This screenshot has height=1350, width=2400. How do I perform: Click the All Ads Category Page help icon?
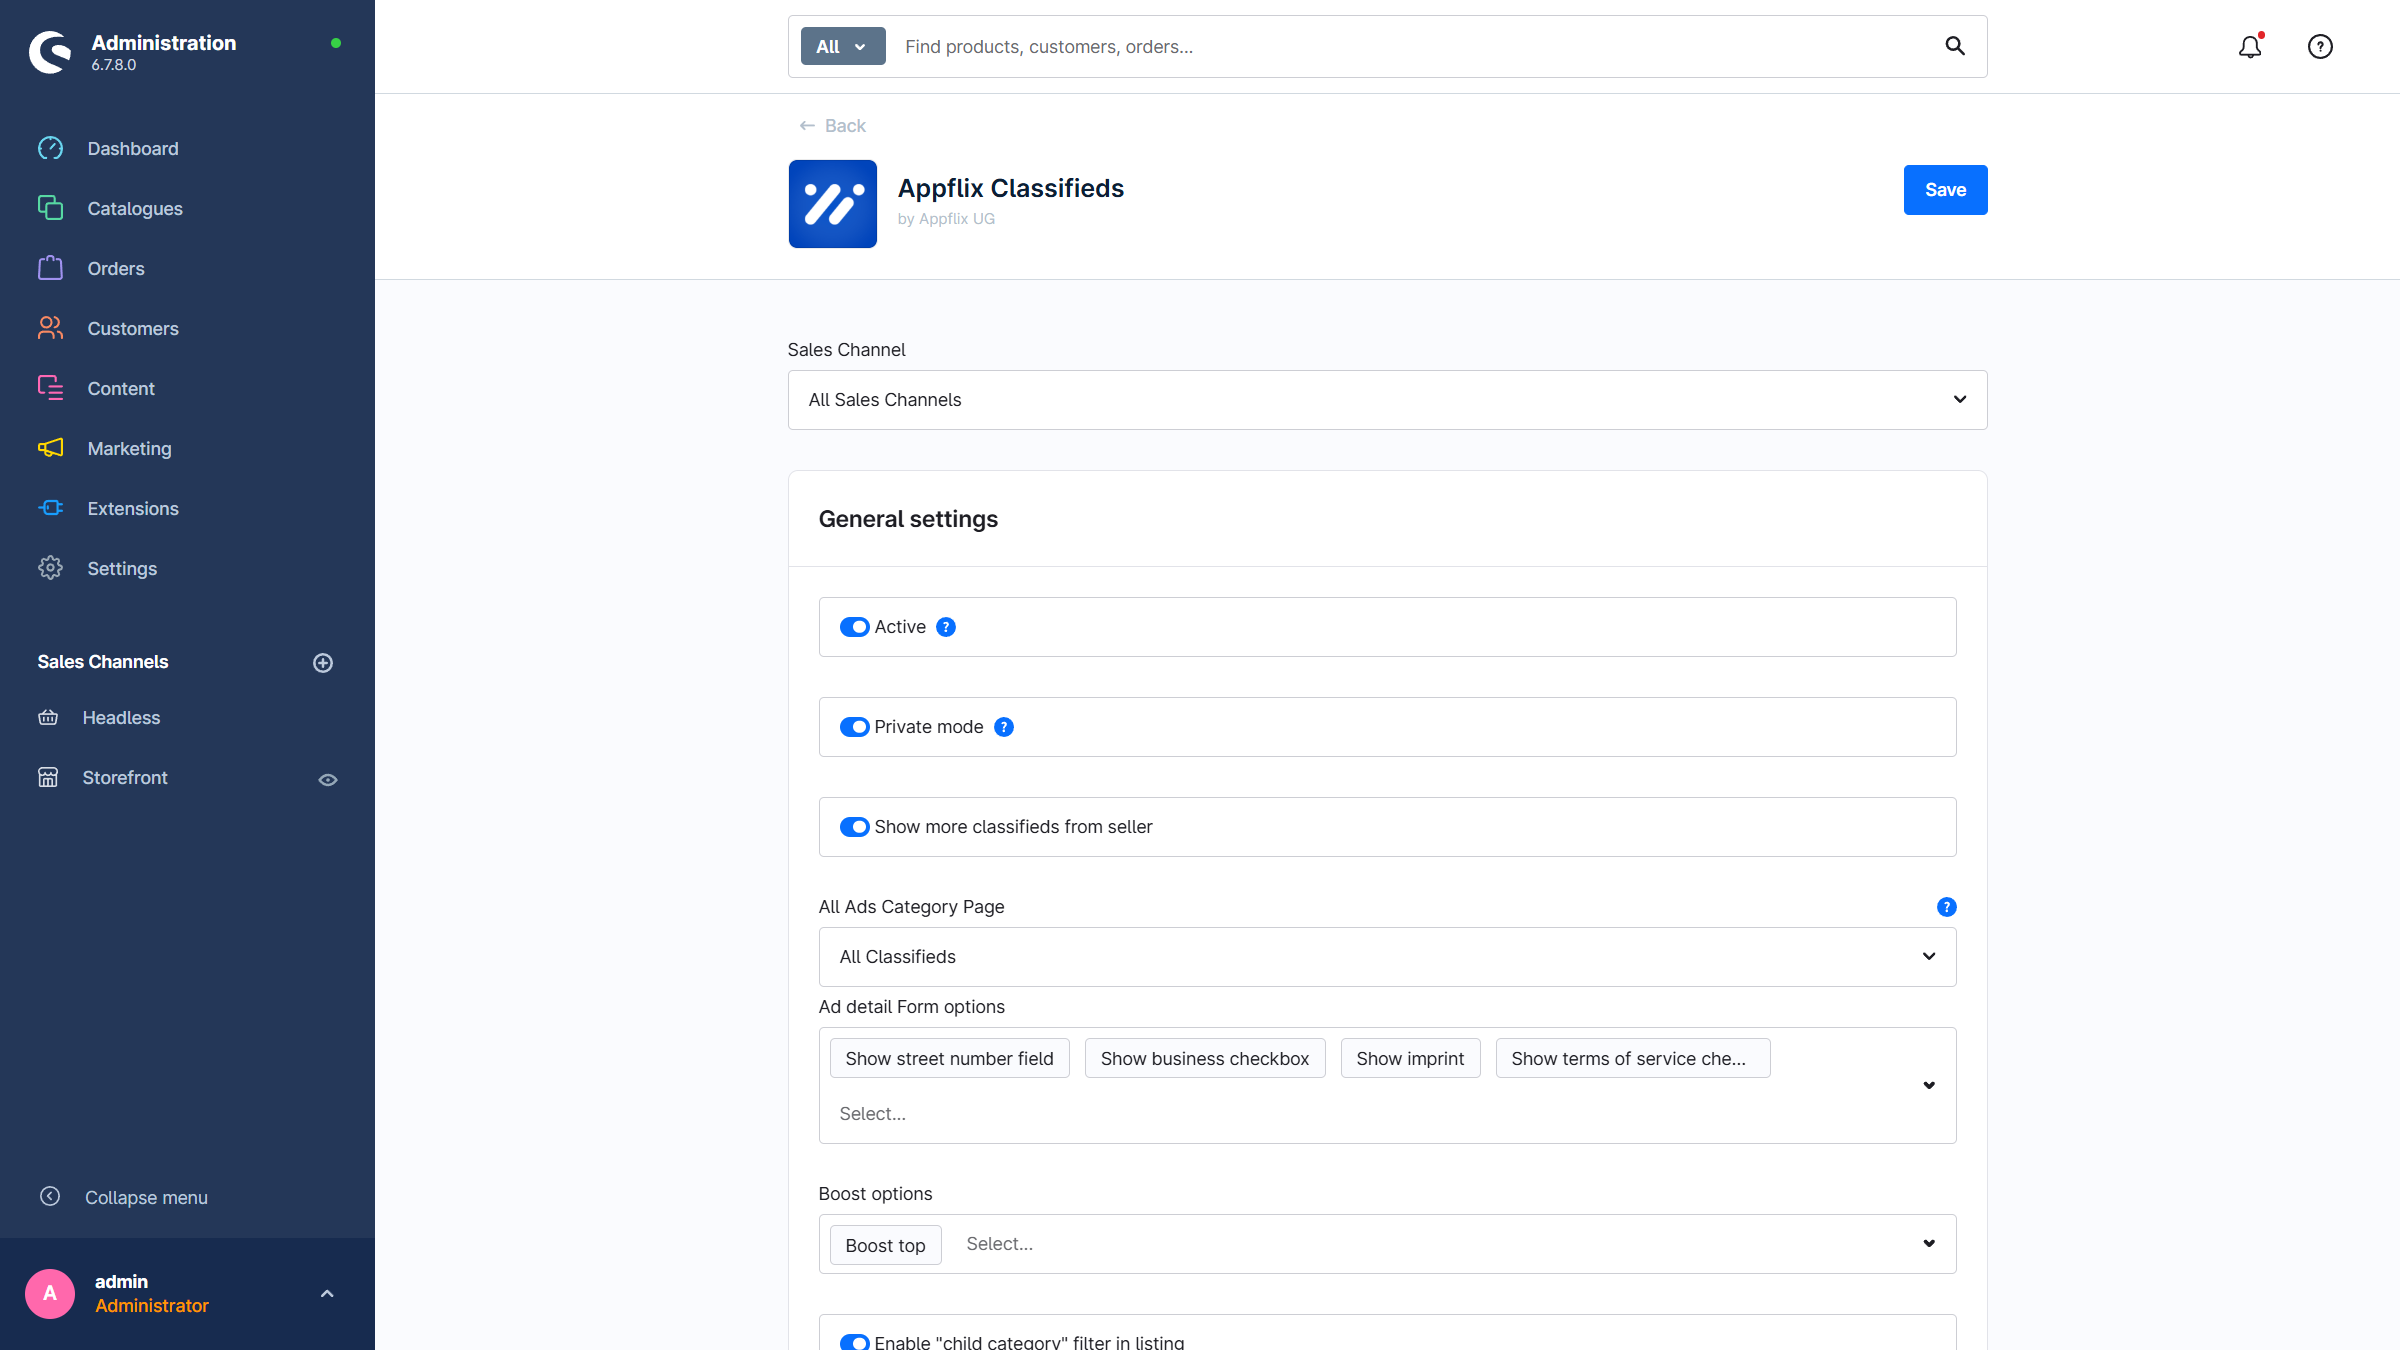(x=1946, y=907)
